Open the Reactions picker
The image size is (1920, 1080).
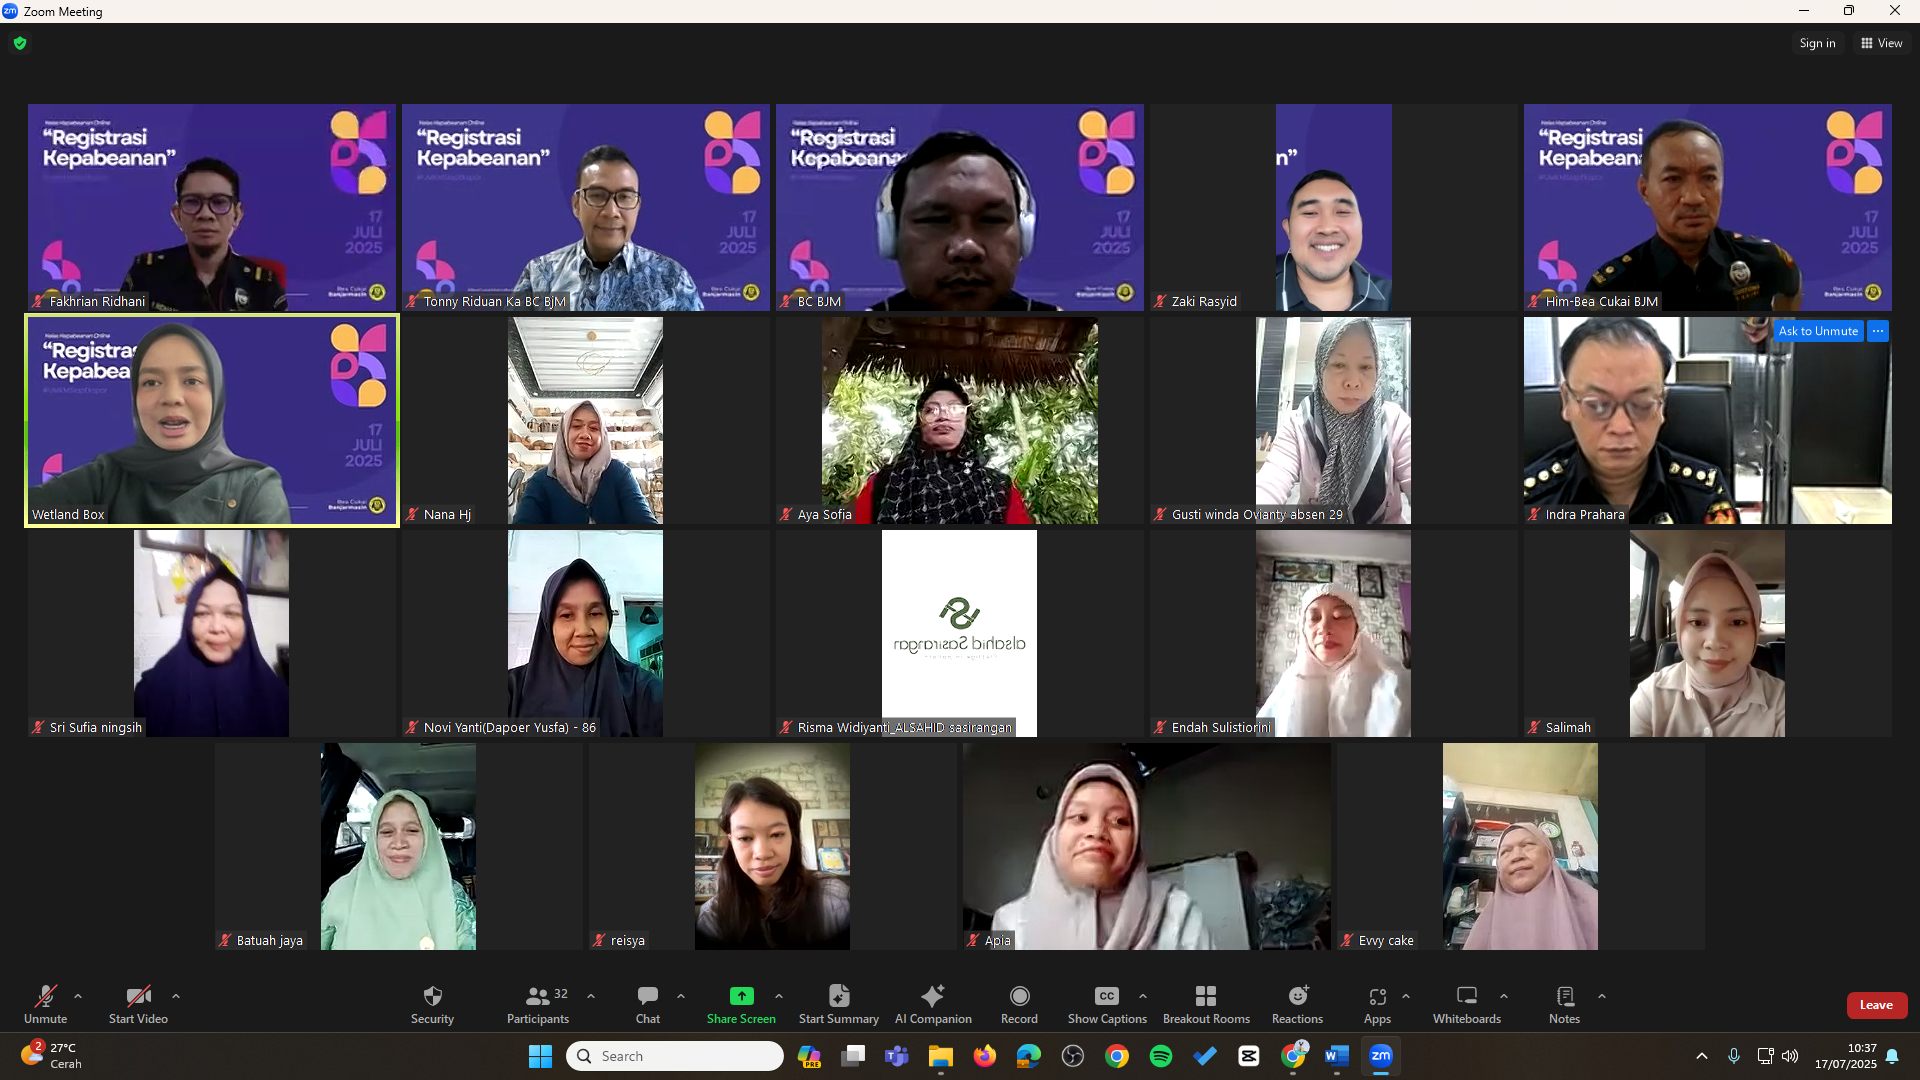[1296, 1003]
